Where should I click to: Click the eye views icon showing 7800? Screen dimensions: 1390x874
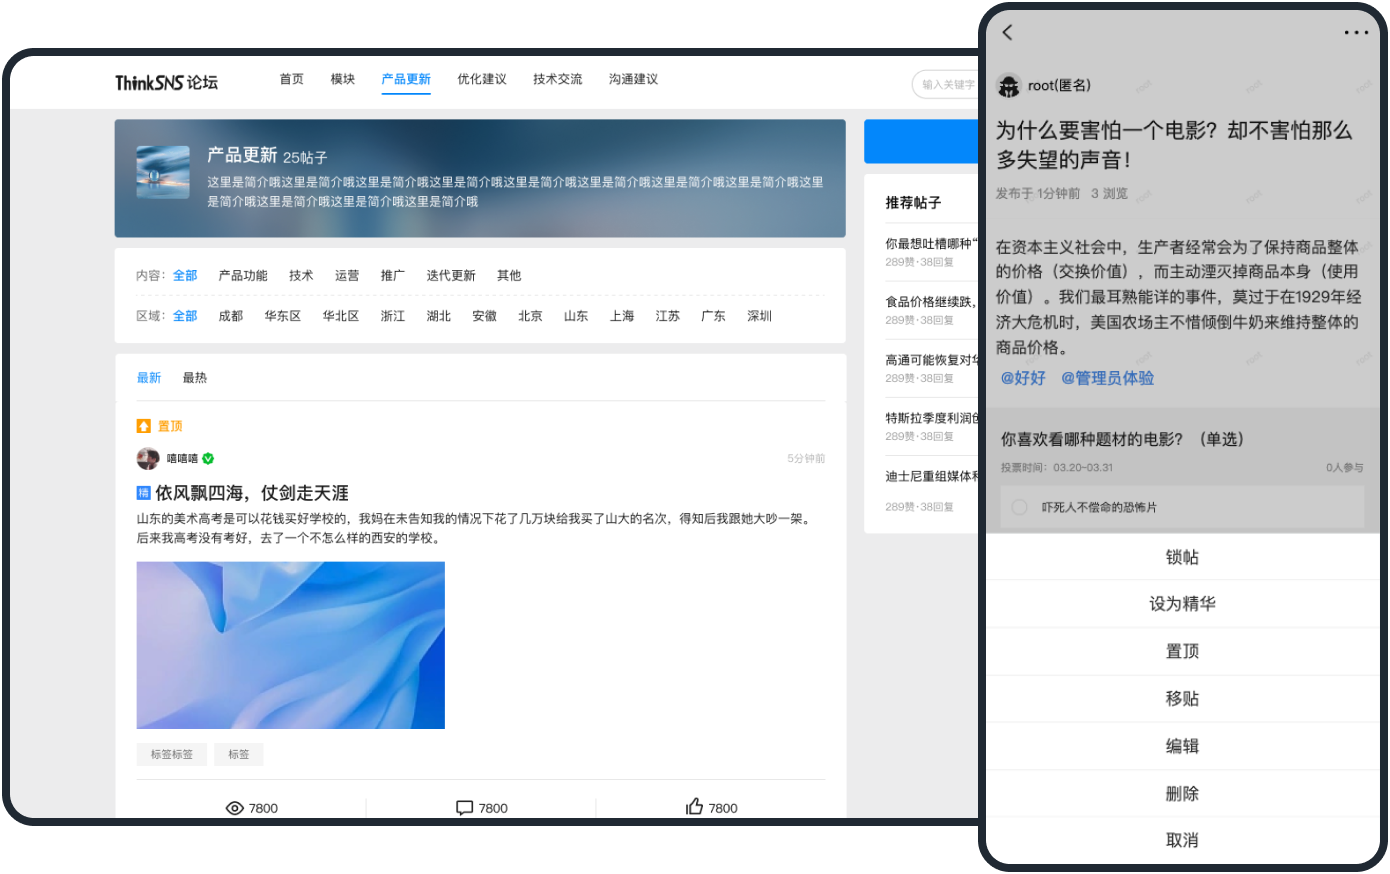click(x=235, y=808)
